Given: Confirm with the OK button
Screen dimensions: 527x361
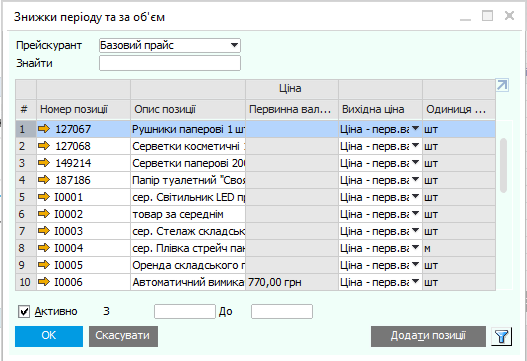Looking at the screenshot, I should tap(49, 336).
